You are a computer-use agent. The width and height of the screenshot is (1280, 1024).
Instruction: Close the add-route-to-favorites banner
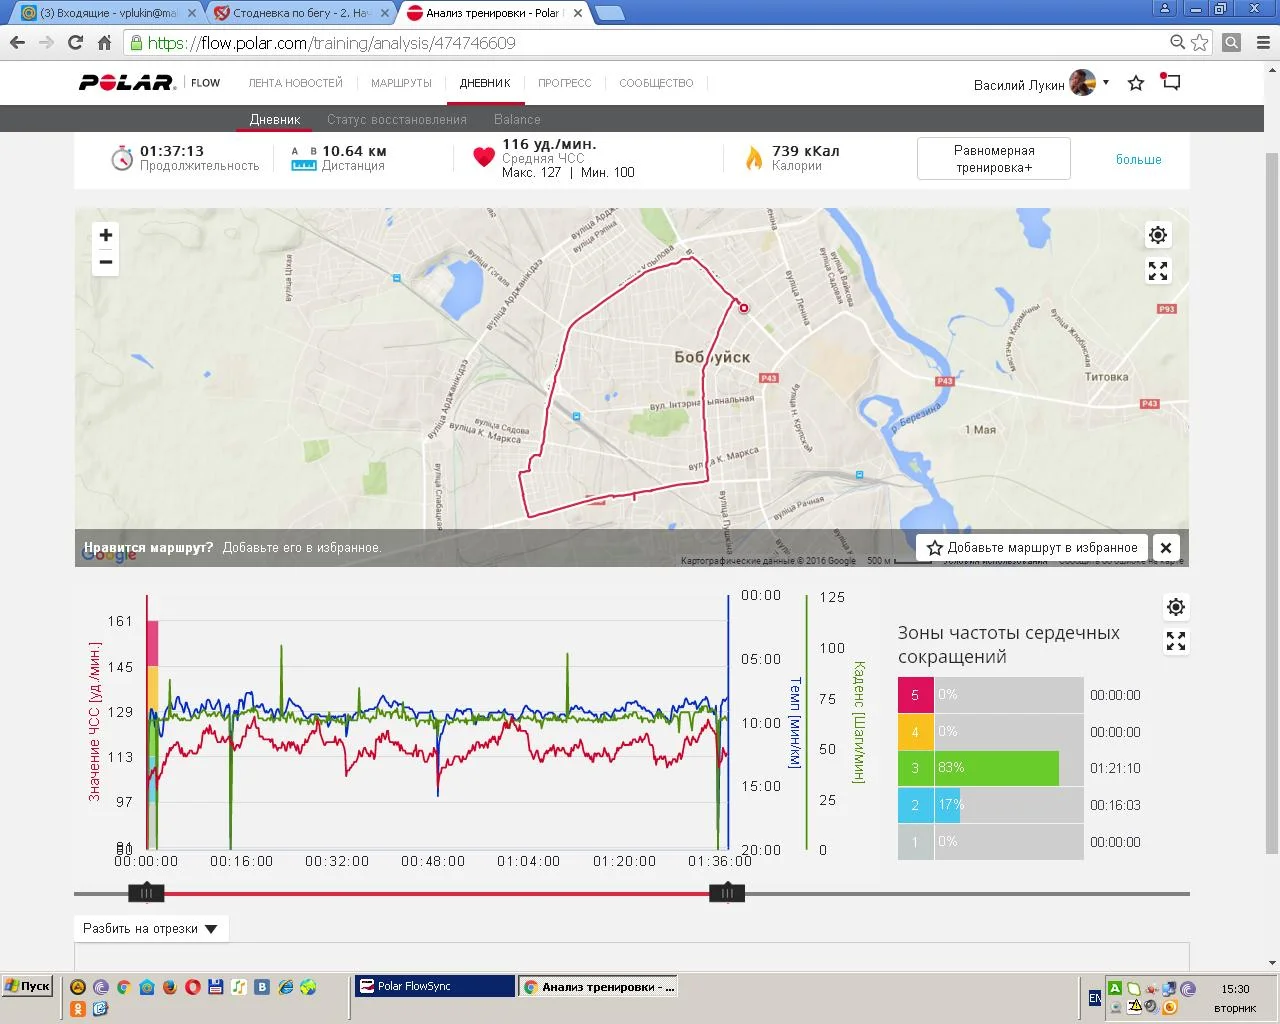1165,547
